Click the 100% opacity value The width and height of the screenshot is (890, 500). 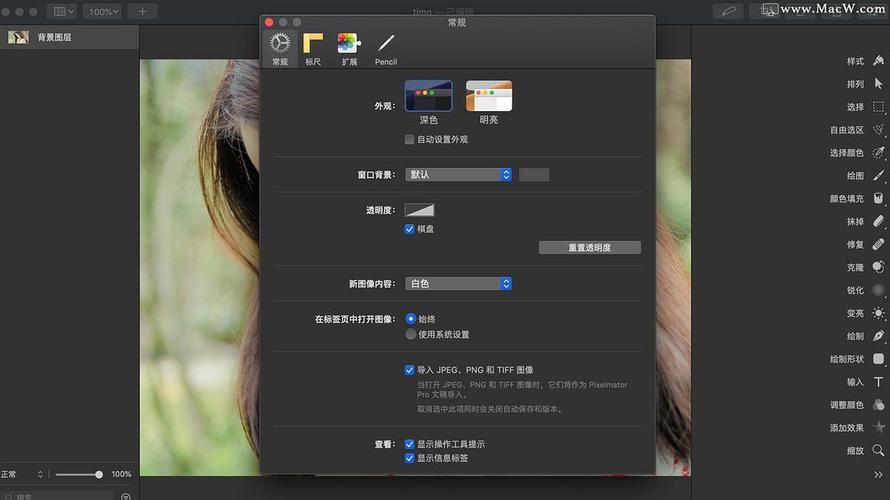121,474
